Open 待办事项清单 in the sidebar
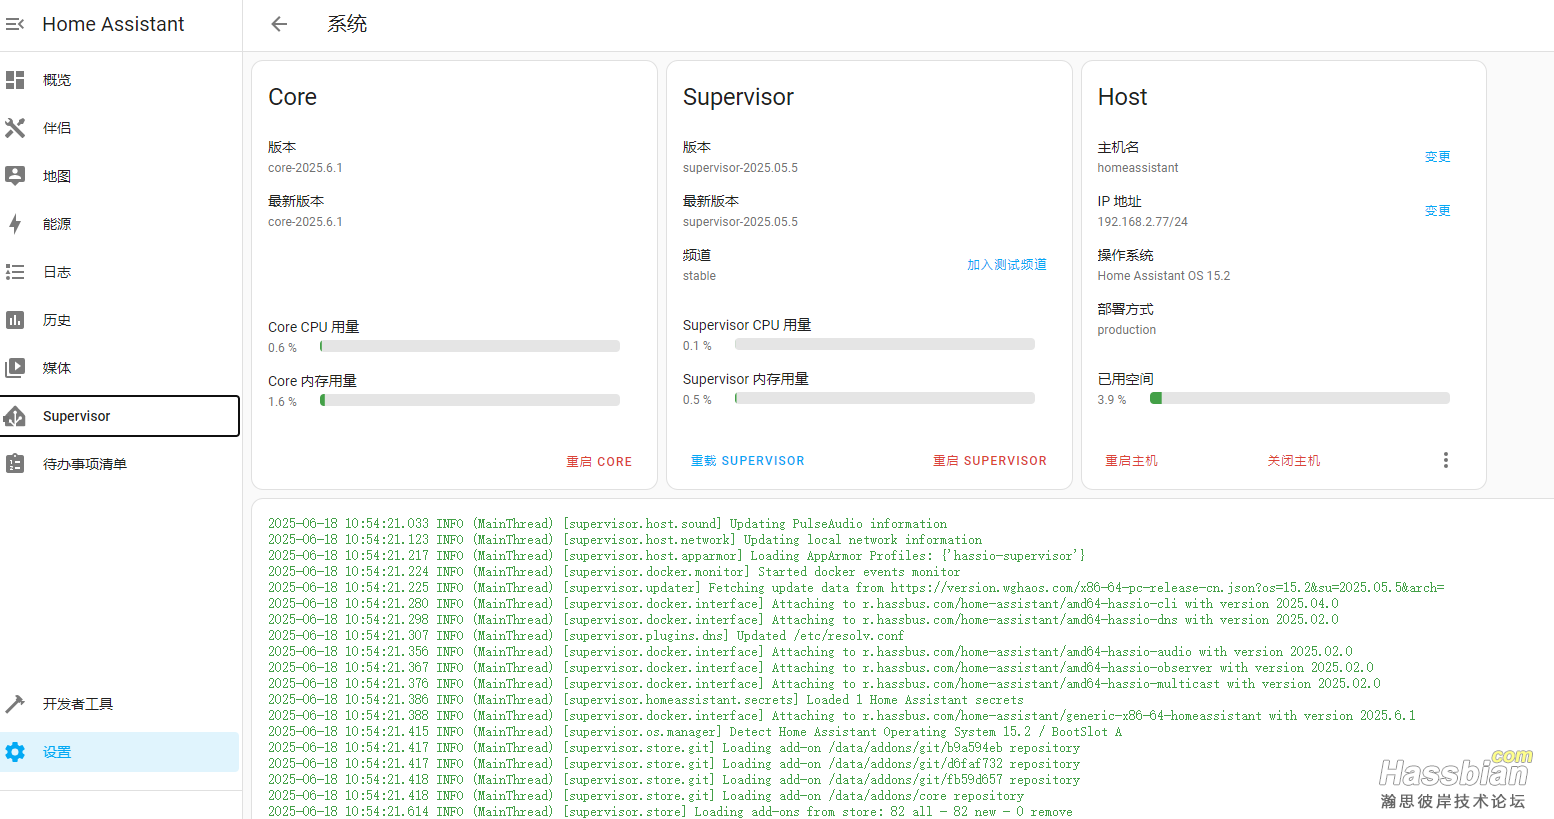This screenshot has width=1554, height=819. pos(119,464)
